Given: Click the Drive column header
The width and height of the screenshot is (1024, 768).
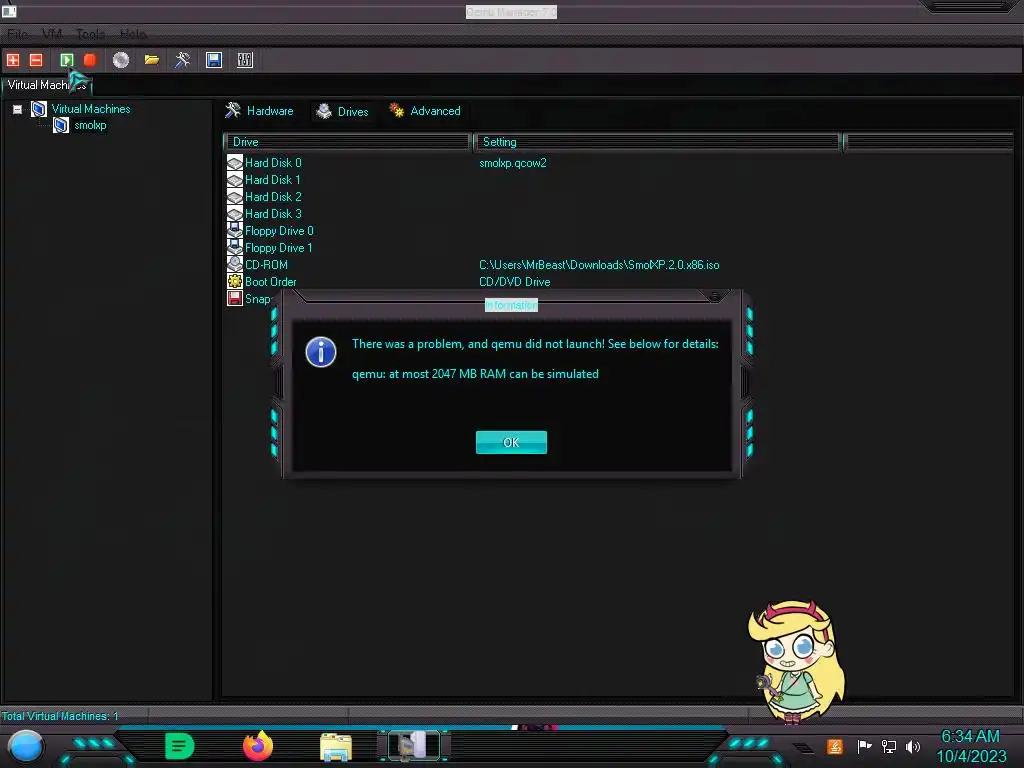Looking at the screenshot, I should pyautogui.click(x=347, y=142).
